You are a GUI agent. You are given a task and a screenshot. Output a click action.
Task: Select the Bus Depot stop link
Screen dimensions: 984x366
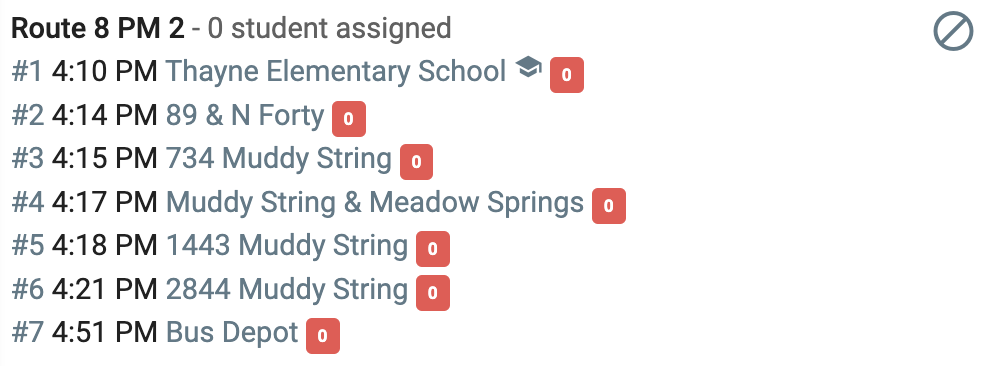pyautogui.click(x=232, y=333)
